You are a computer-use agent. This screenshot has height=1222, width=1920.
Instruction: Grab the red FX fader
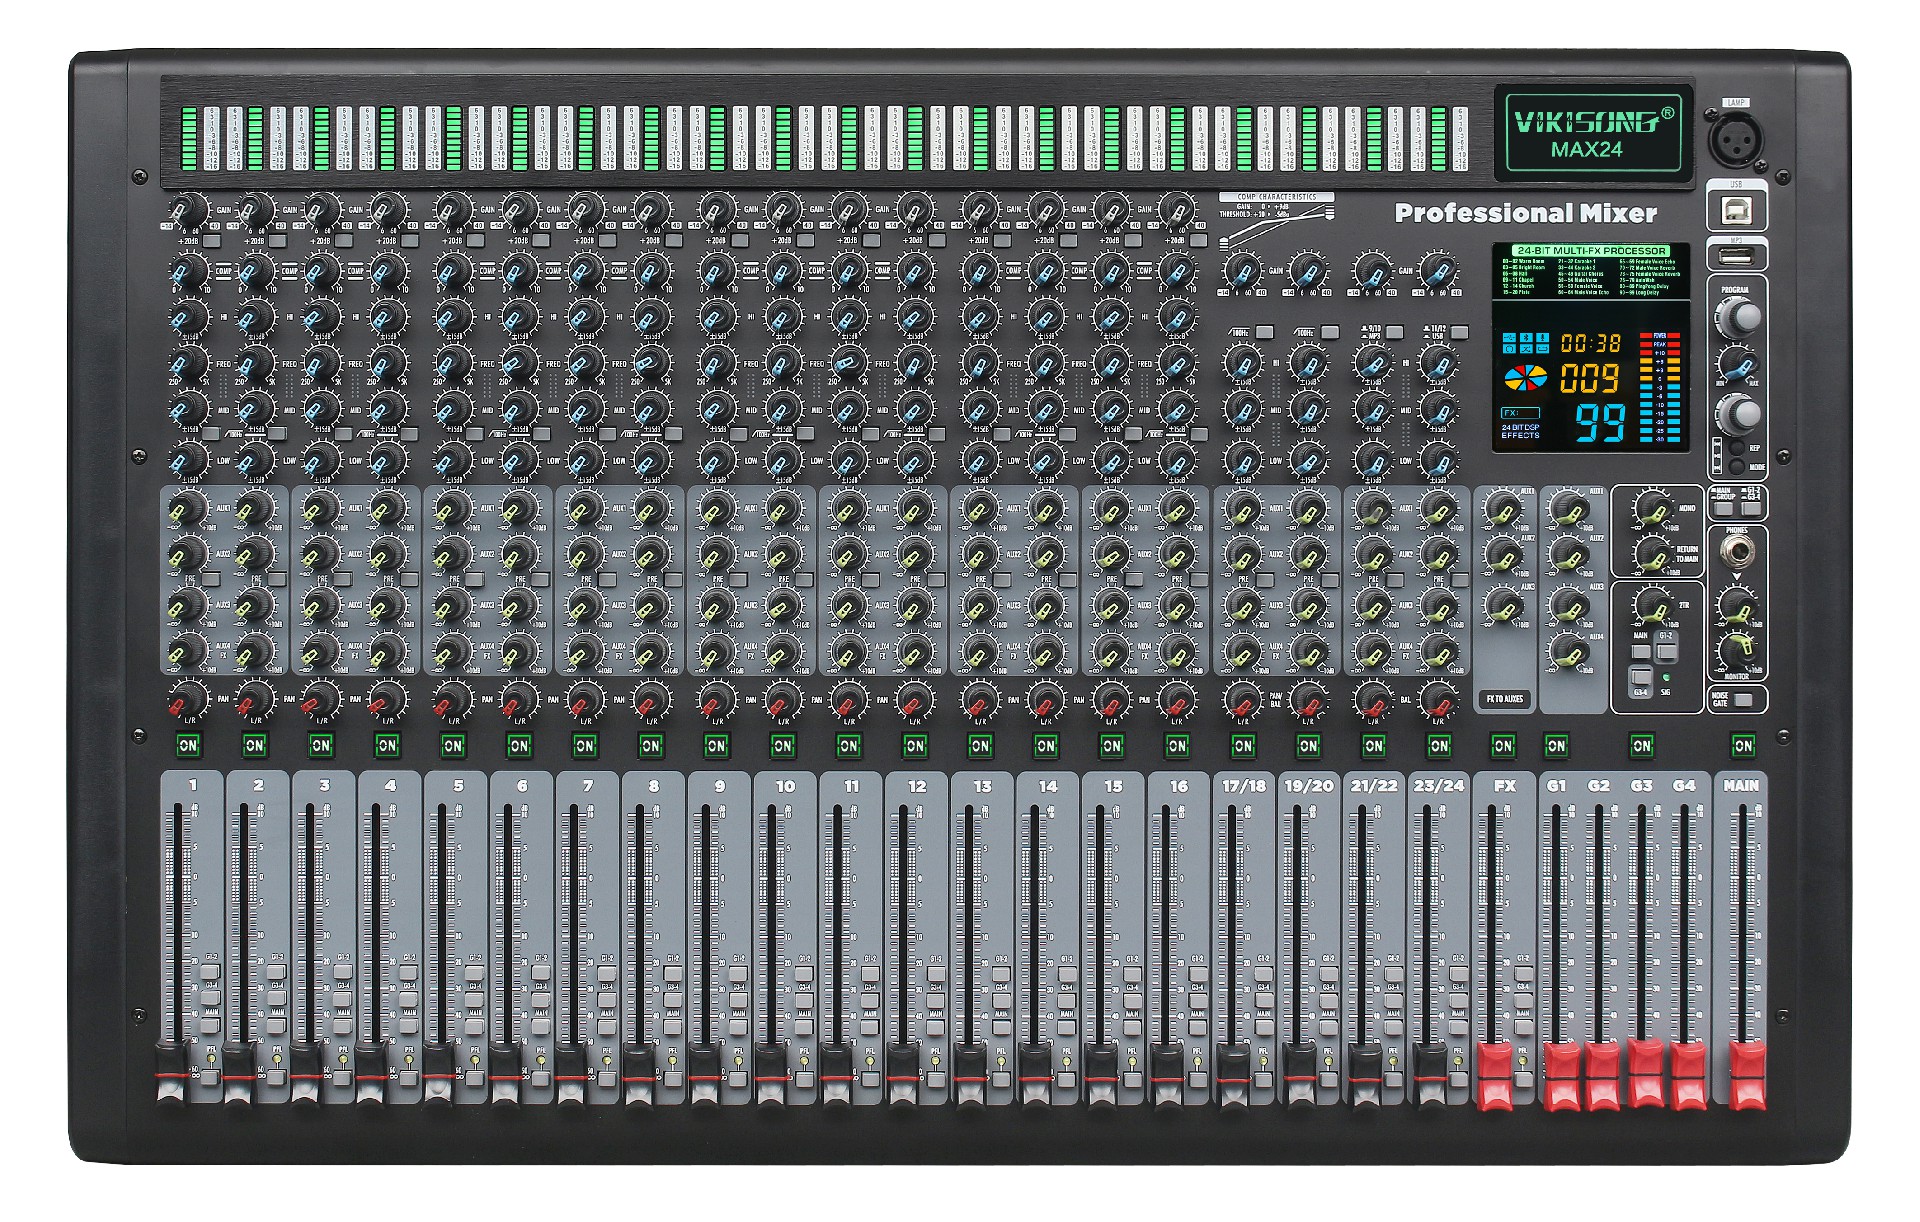point(1495,1077)
